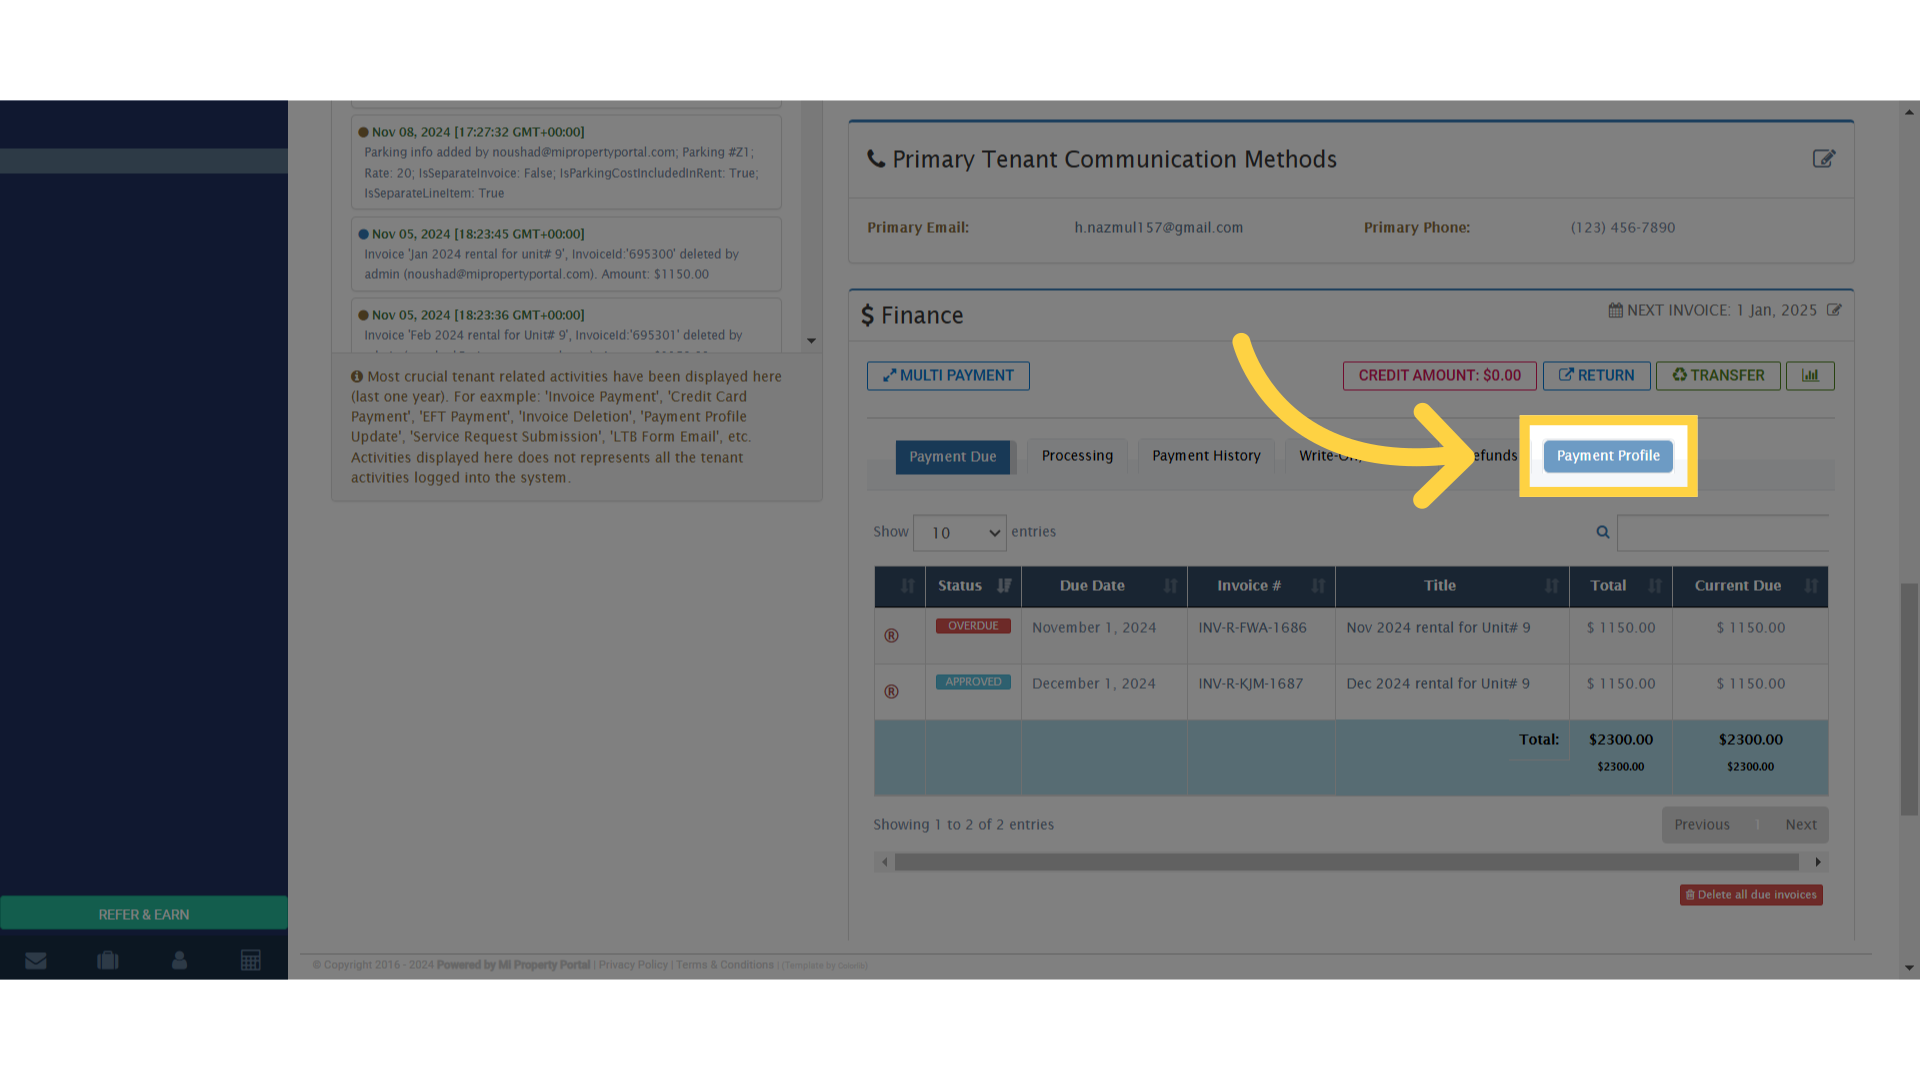The height and width of the screenshot is (1080, 1920).
Task: Click the CREDIT AMOUNT: $0.00 button
Action: (1439, 376)
